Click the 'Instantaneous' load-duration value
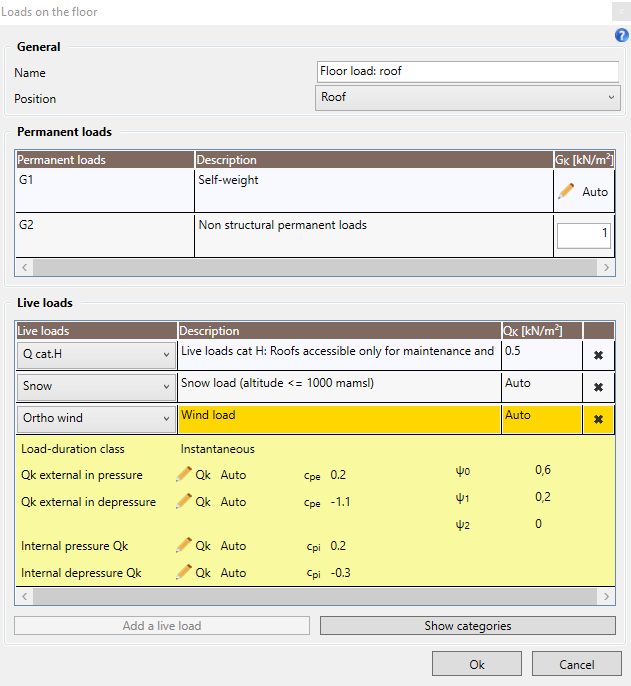Viewport: 631px width, 686px height. click(217, 449)
